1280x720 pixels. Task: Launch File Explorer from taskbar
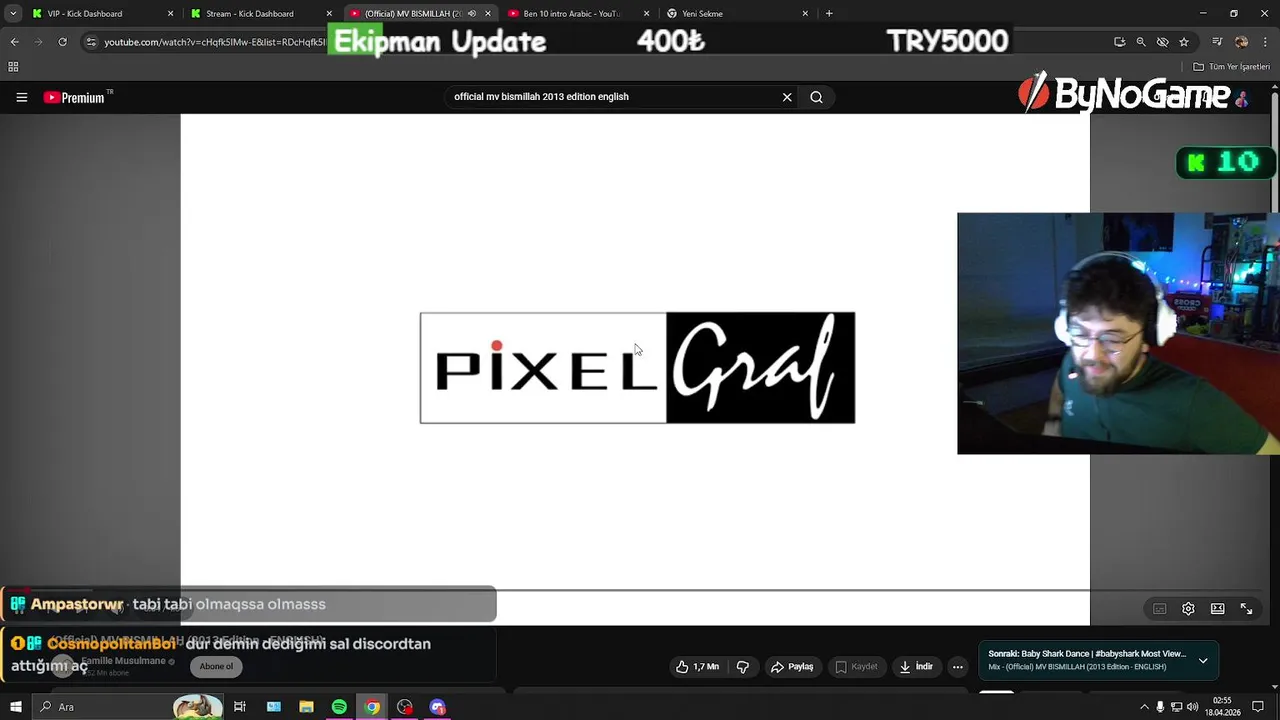click(x=306, y=707)
